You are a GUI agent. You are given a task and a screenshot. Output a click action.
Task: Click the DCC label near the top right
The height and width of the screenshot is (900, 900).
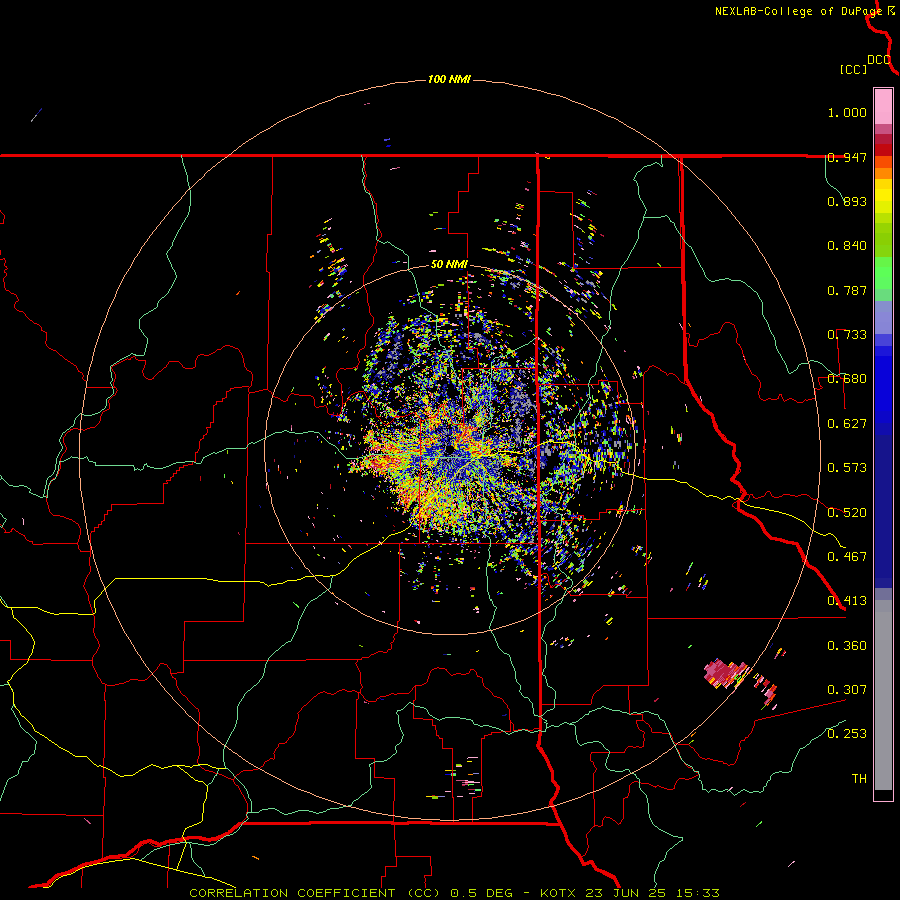[x=879, y=60]
